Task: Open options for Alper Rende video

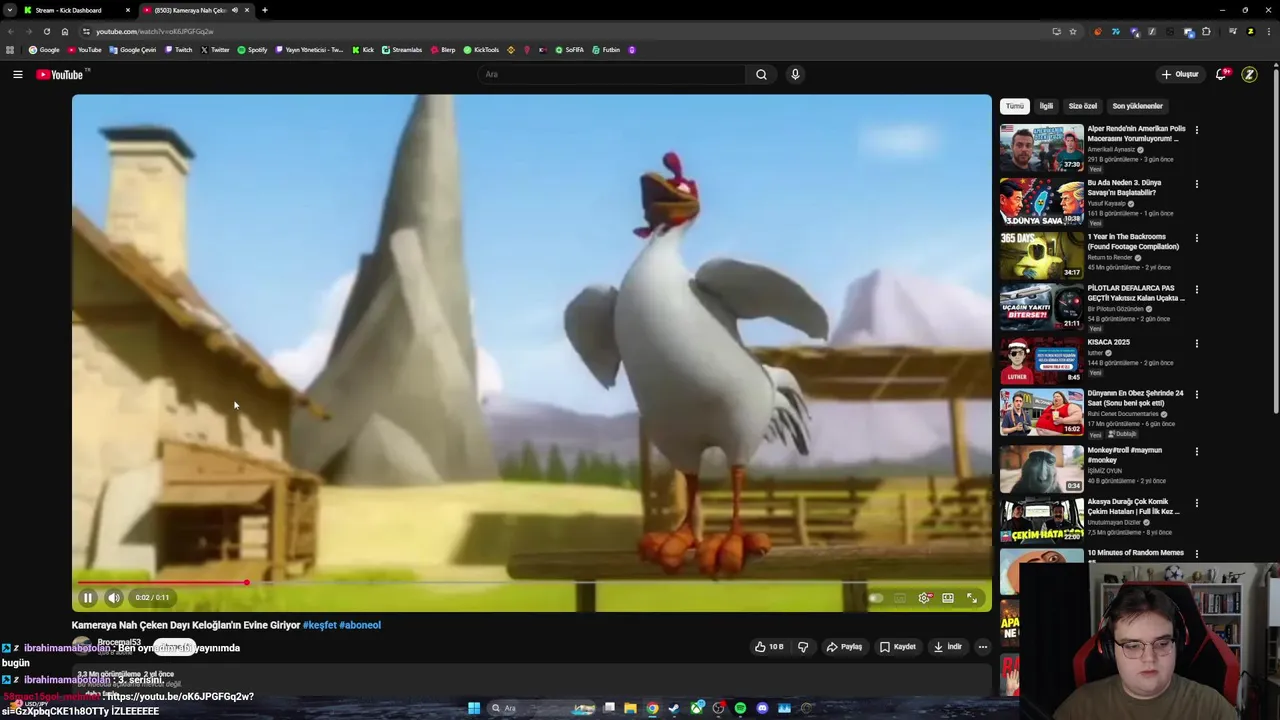Action: [1197, 130]
